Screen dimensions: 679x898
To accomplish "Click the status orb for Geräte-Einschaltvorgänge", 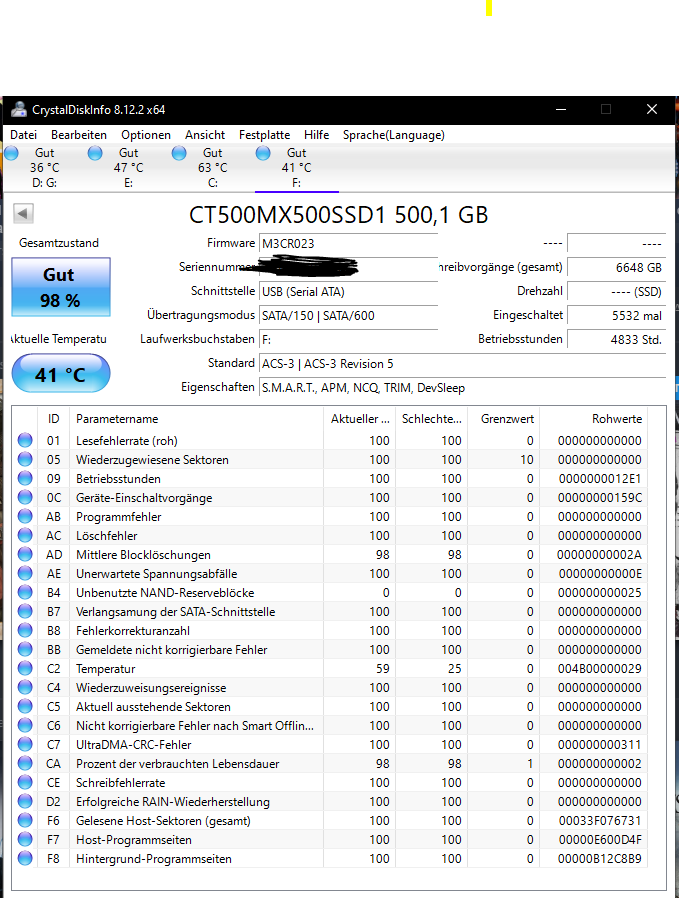I will click(x=25, y=497).
